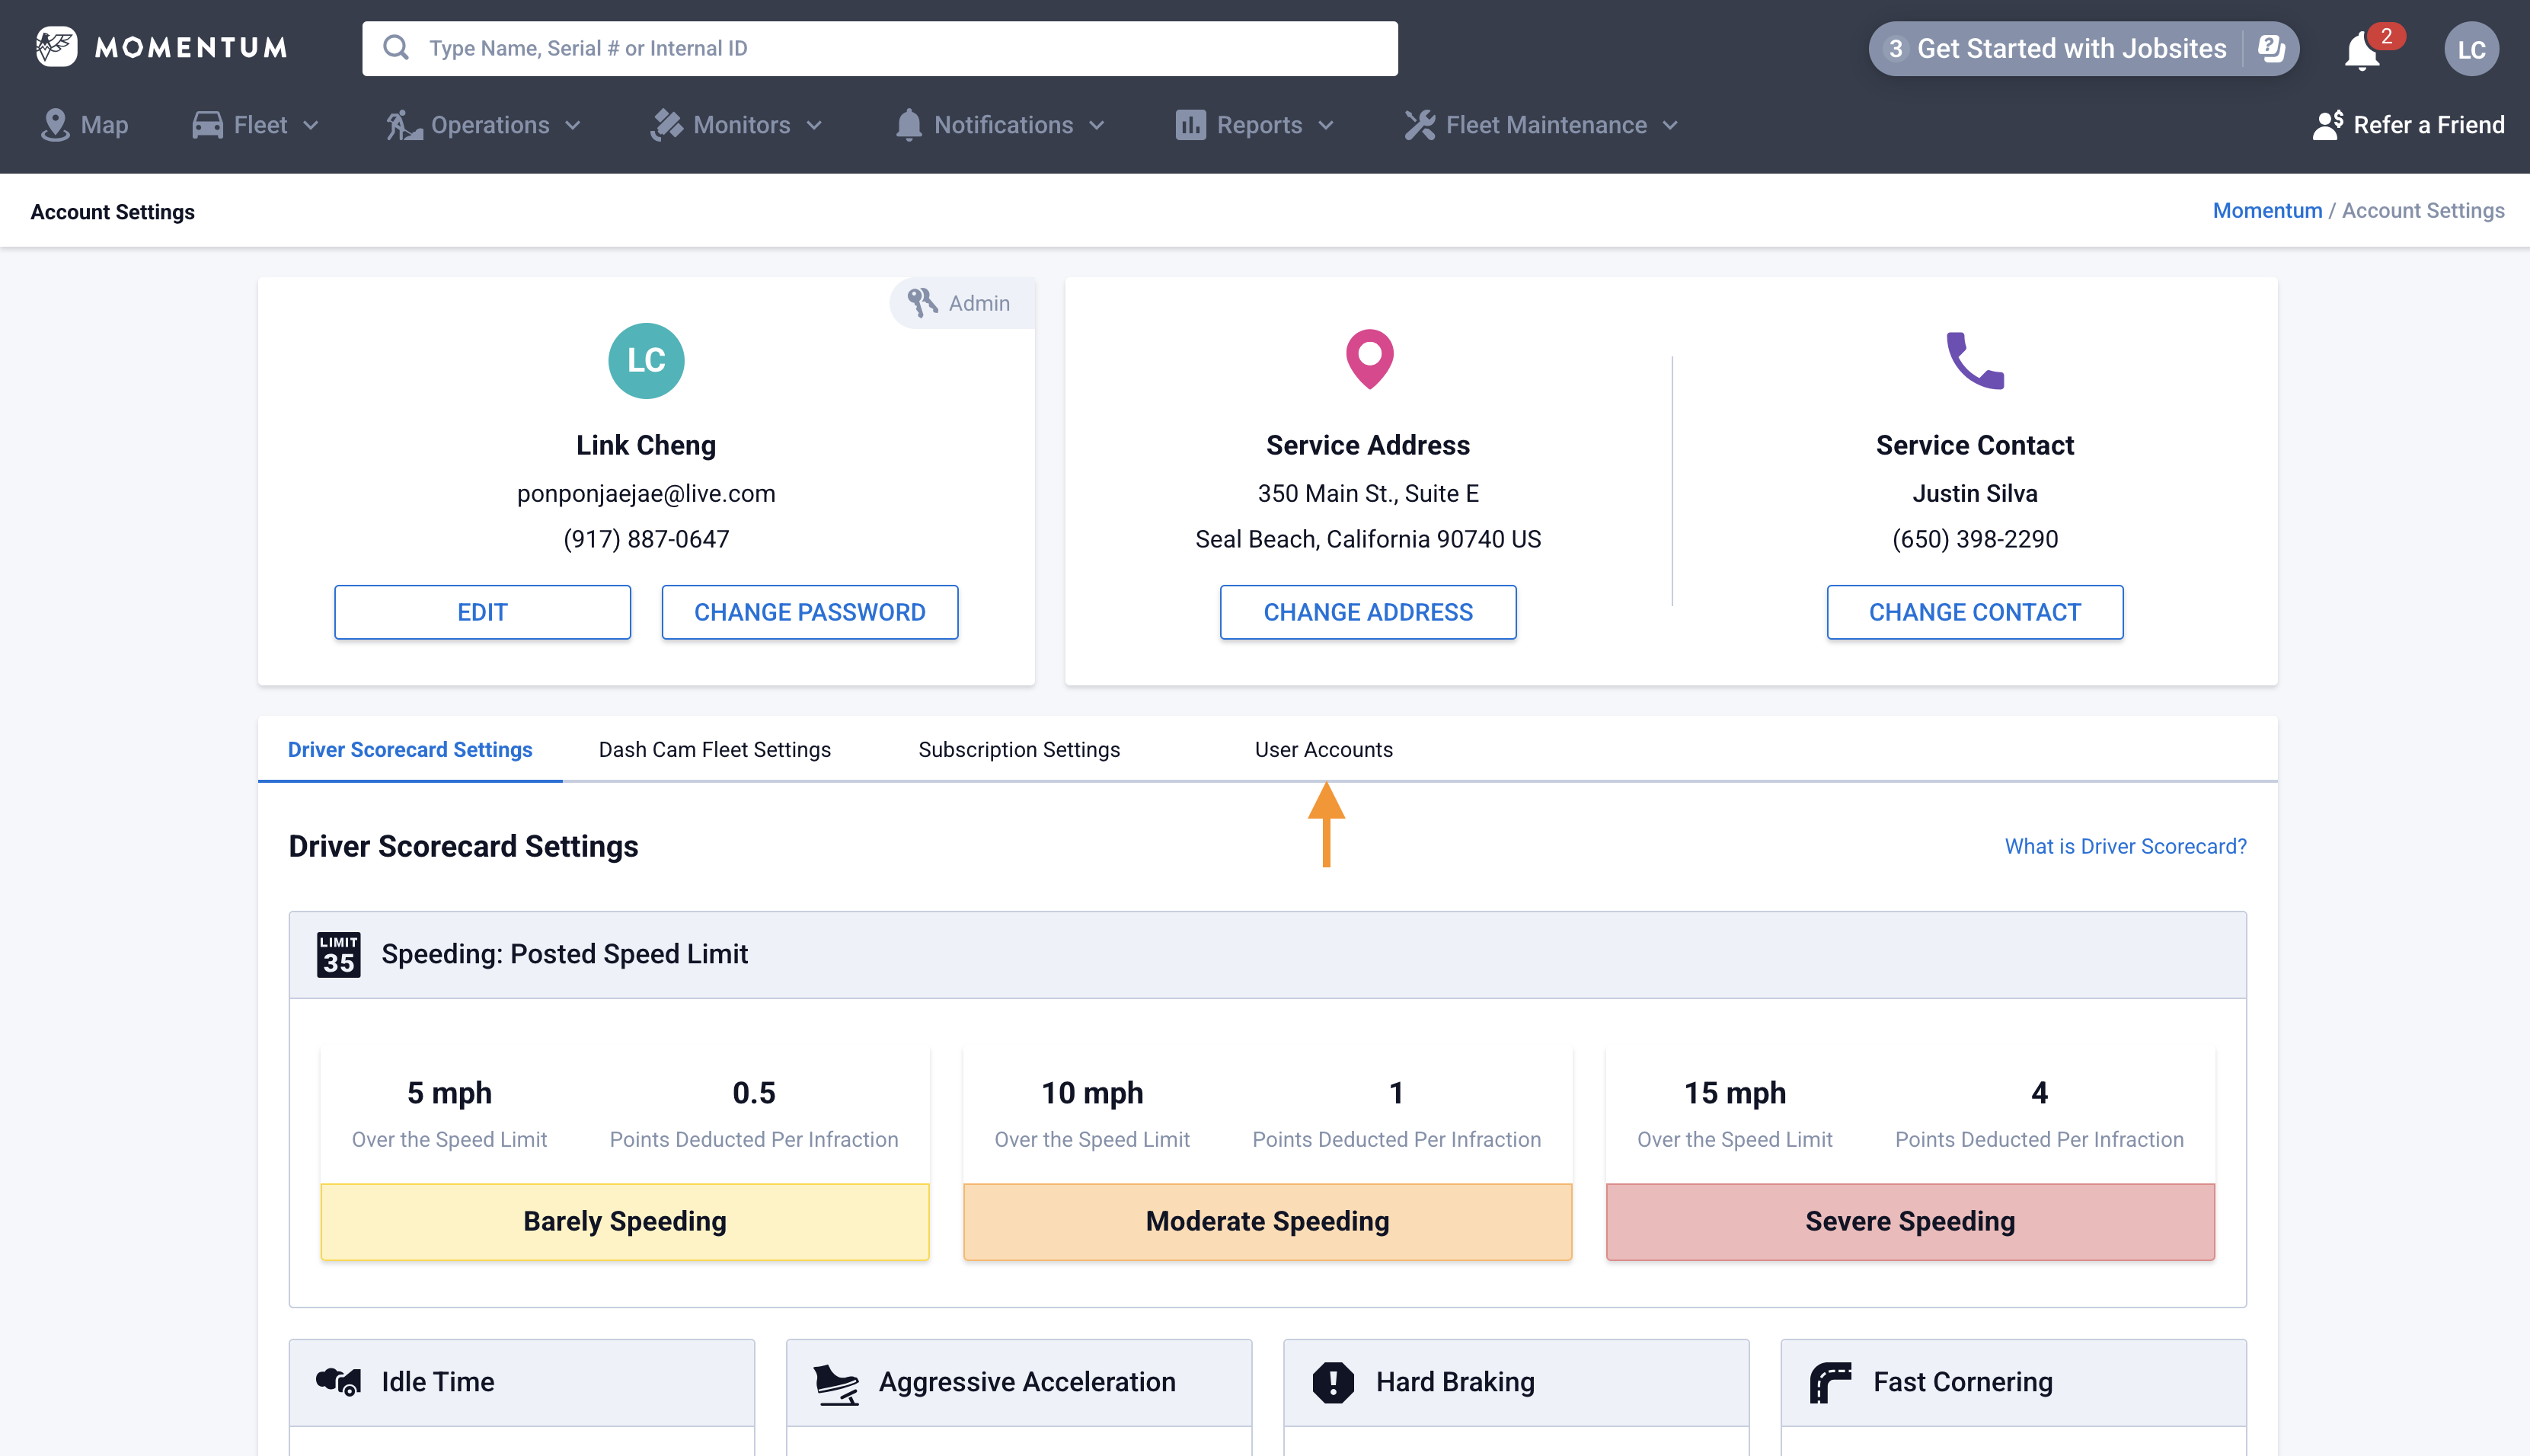This screenshot has width=2530, height=1456.
Task: Open the Dash Cam Fleet Settings tab
Action: click(714, 749)
